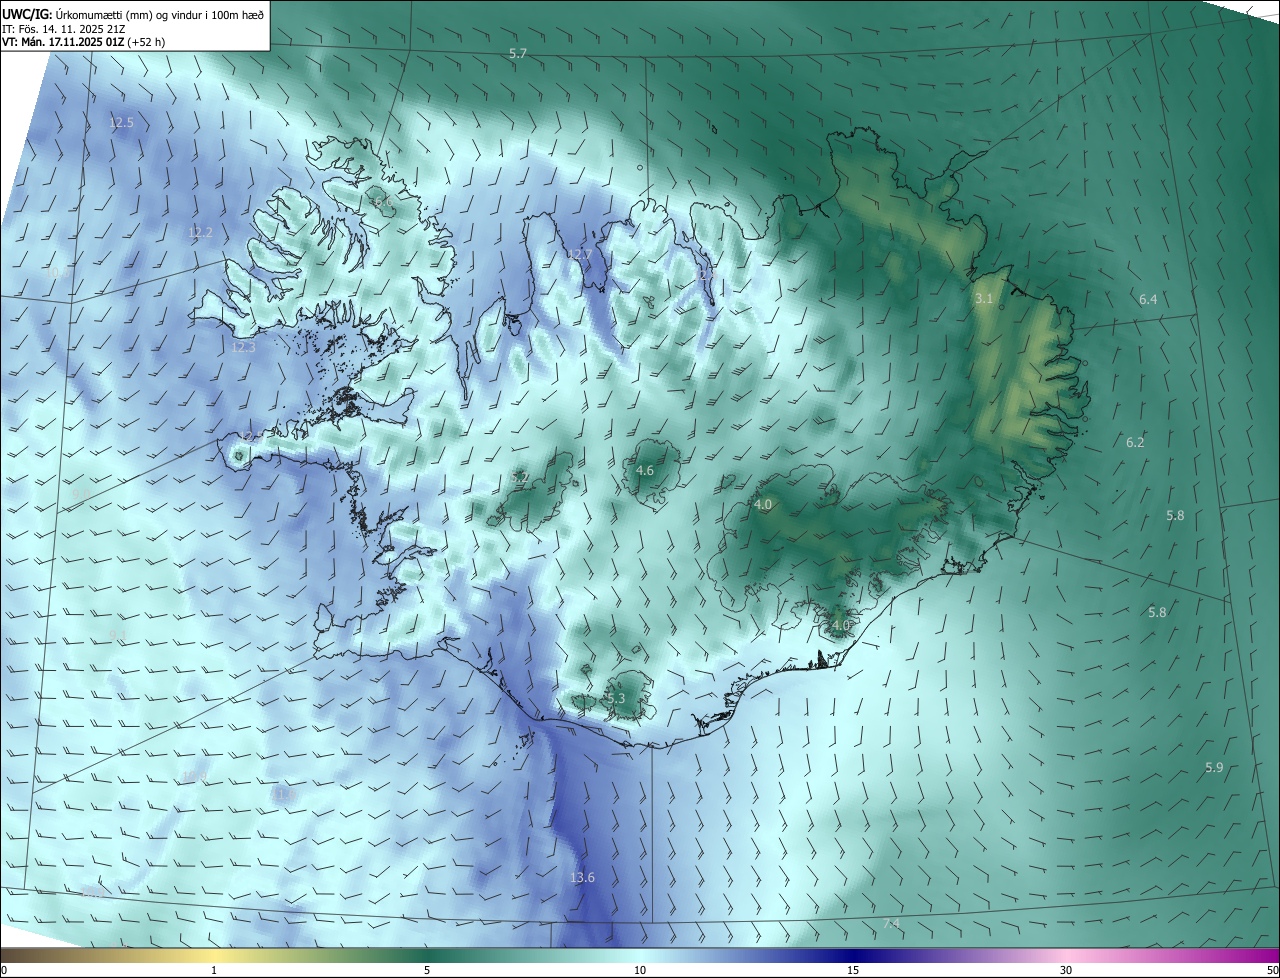Select the 13.6 value label
Image resolution: width=1280 pixels, height=978 pixels.
tap(582, 877)
